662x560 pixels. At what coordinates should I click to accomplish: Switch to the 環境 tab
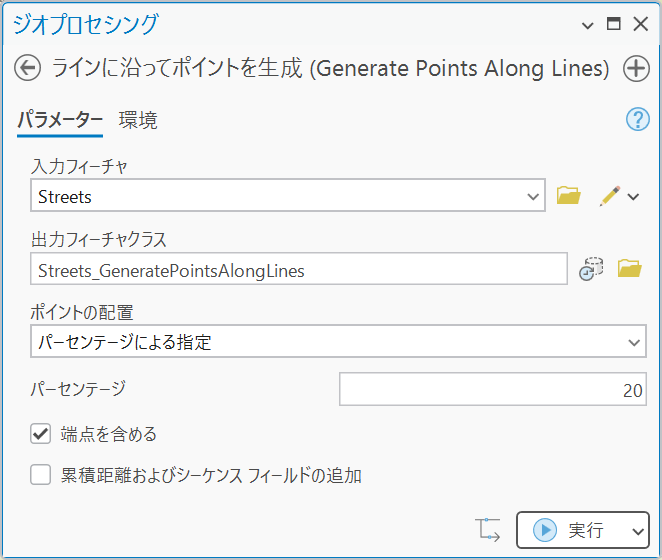tap(138, 120)
